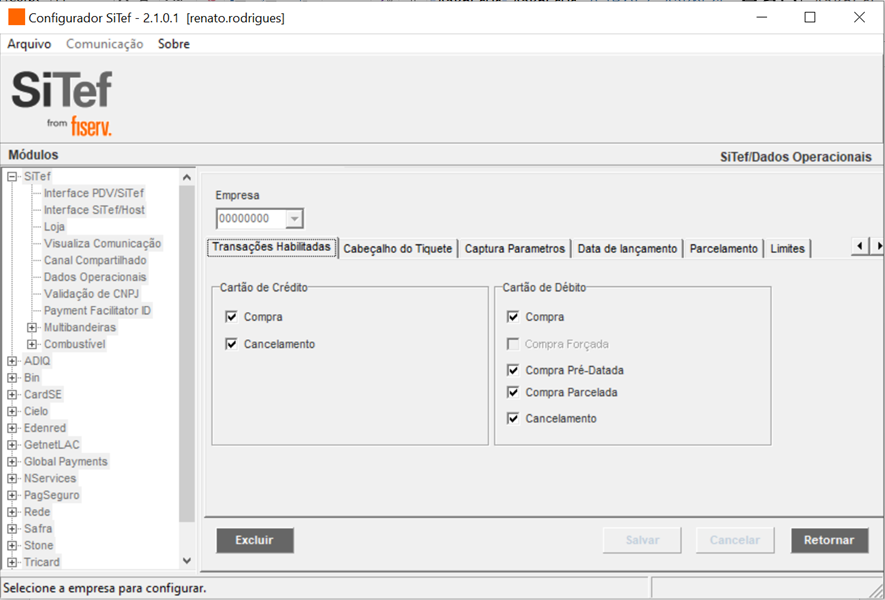The height and width of the screenshot is (600, 885).
Task: Toggle Cartão de Crédito Compra checkbox
Action: (x=231, y=317)
